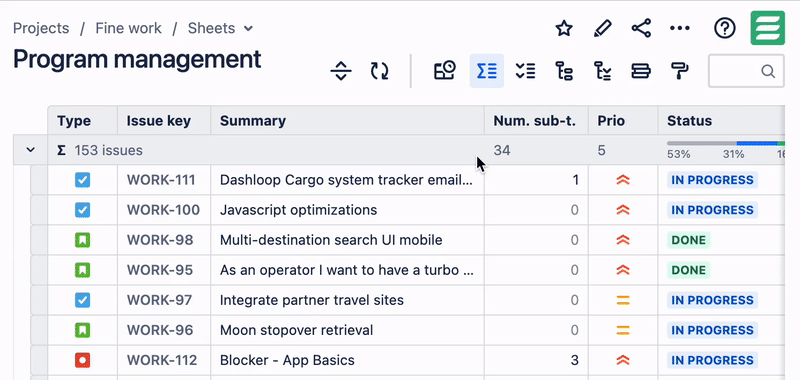
Task: Open issue WORK-100
Action: click(x=163, y=210)
